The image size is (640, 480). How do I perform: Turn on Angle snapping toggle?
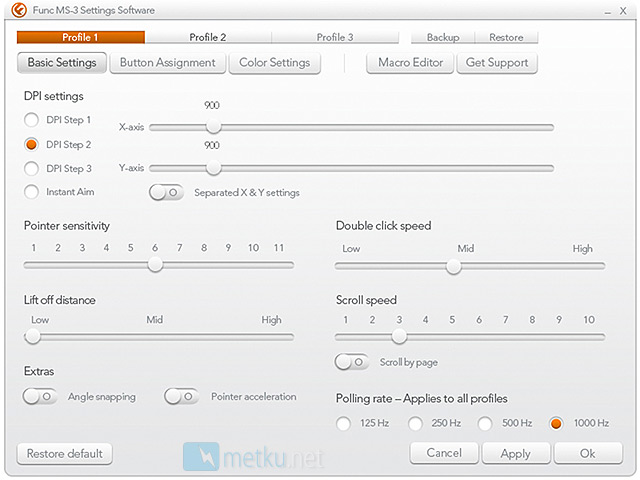[x=40, y=396]
